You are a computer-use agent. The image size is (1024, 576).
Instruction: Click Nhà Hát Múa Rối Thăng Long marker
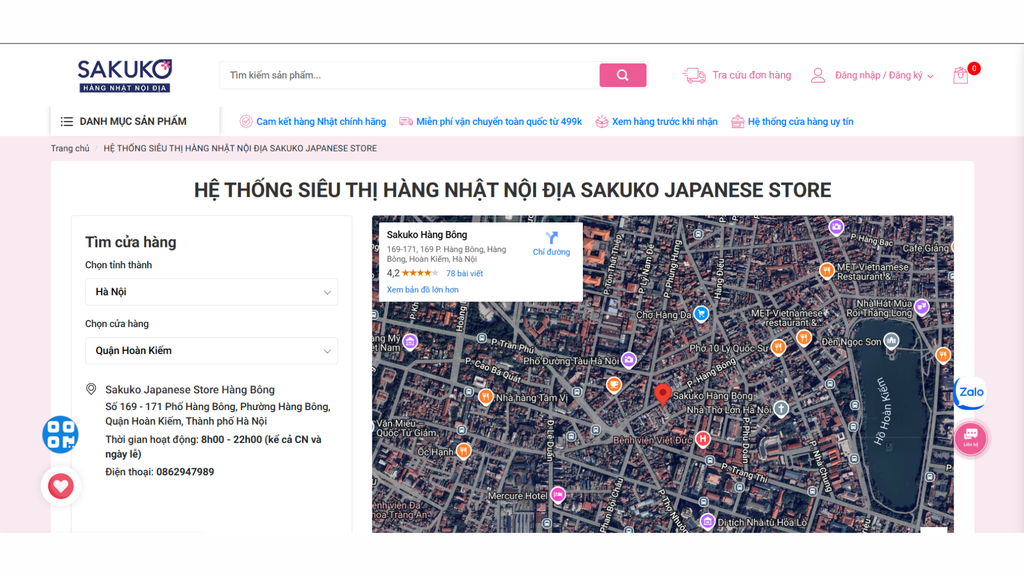[921, 306]
